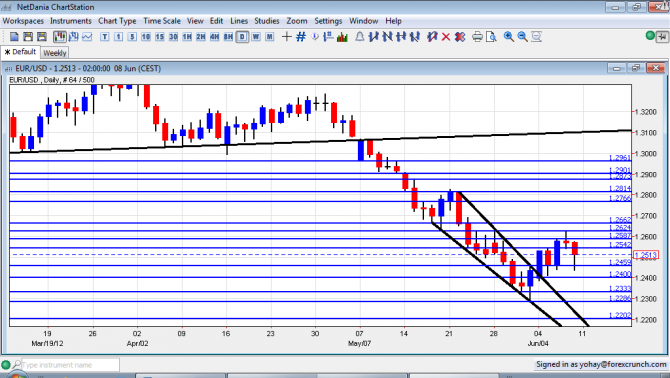Expand the Studies menu
The image size is (670, 378).
point(267,21)
